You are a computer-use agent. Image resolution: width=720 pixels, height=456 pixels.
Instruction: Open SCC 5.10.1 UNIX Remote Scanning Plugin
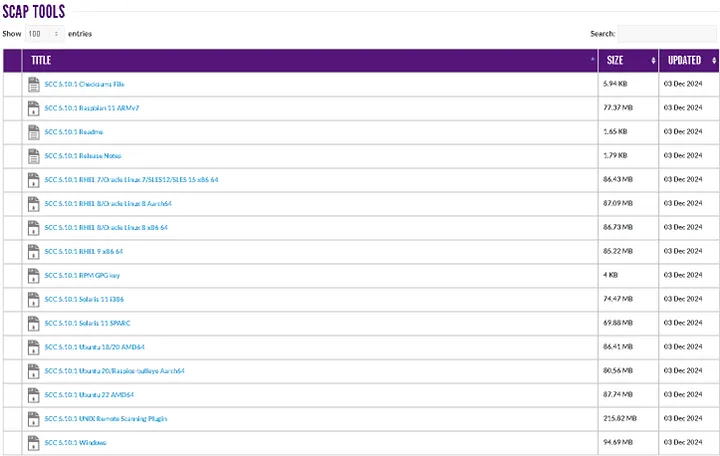coord(106,418)
